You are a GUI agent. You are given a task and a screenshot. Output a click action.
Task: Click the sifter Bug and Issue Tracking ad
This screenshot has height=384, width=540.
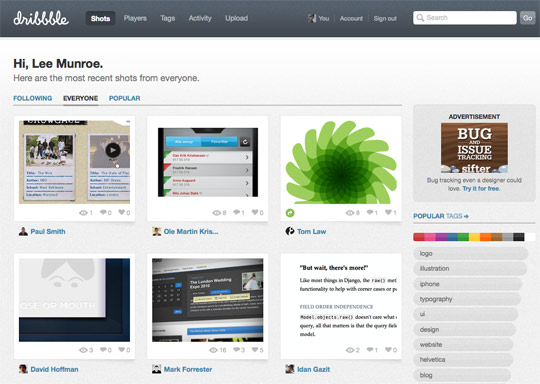[x=474, y=148]
